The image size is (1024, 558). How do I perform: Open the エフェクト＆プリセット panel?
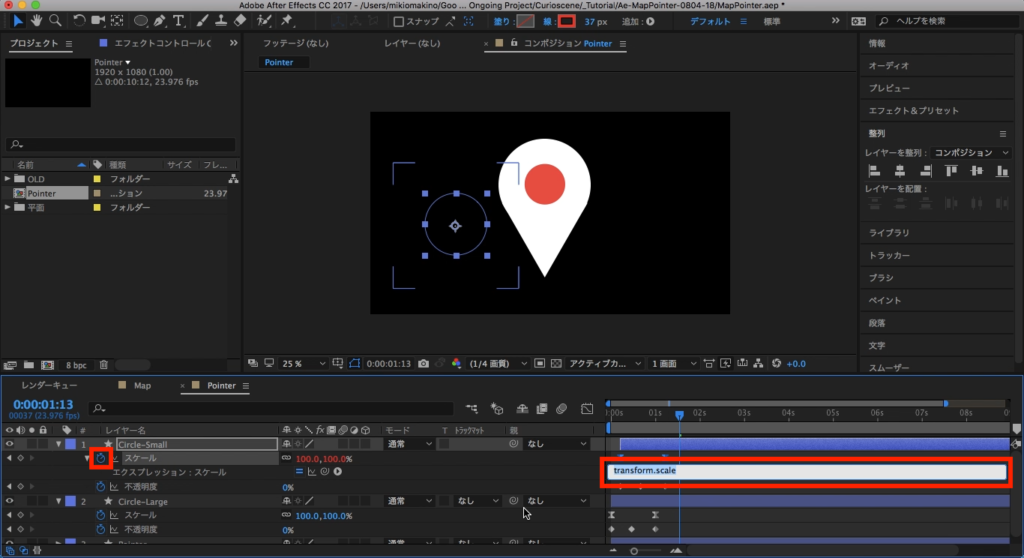coord(913,111)
